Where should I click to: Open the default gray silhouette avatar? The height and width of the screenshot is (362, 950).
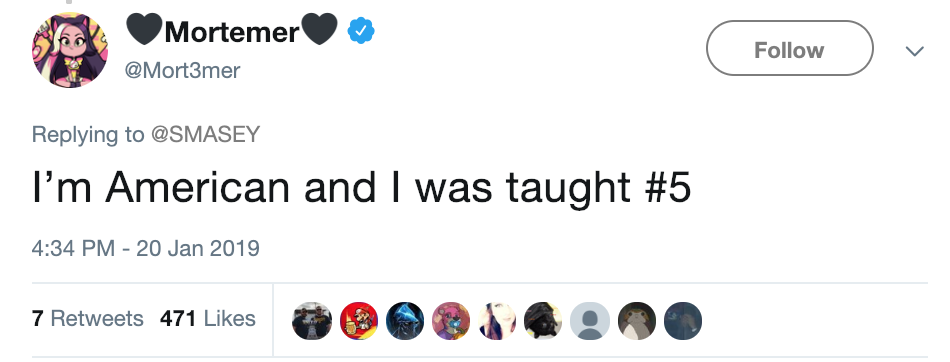590,321
